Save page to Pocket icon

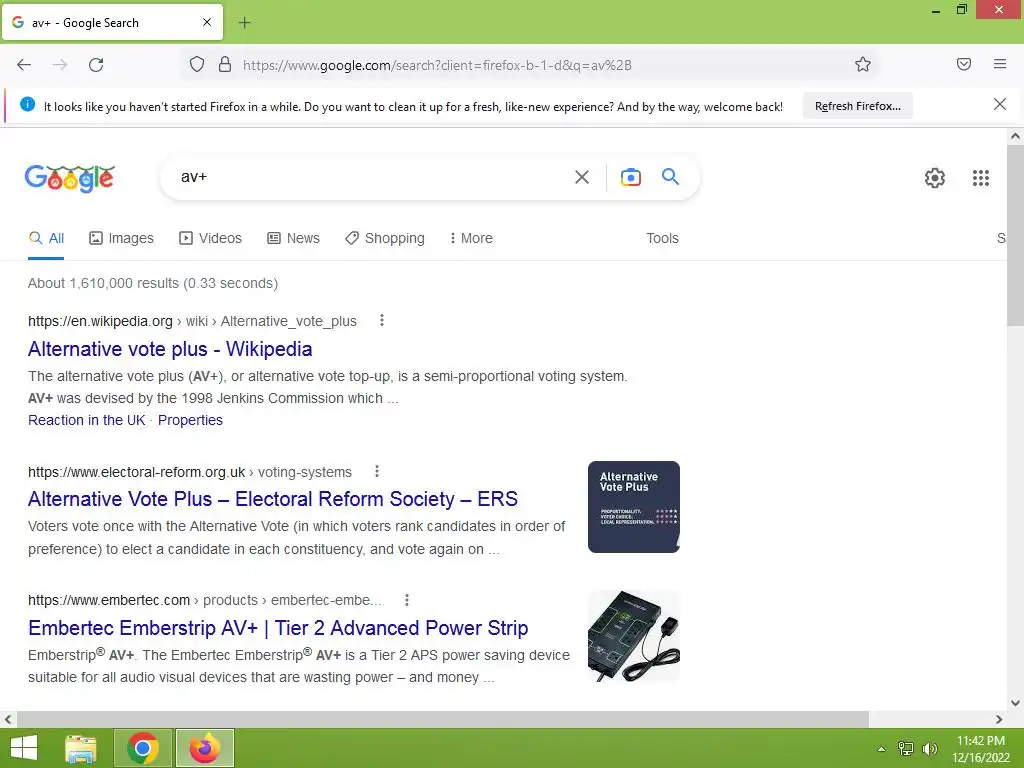coord(964,64)
